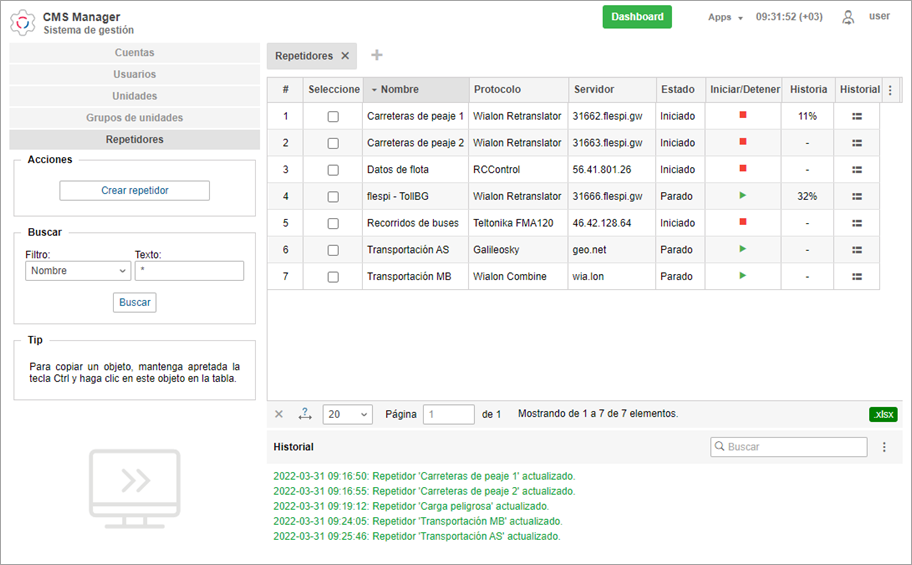Click the user profile icon
The height and width of the screenshot is (565, 912).
(x=848, y=17)
